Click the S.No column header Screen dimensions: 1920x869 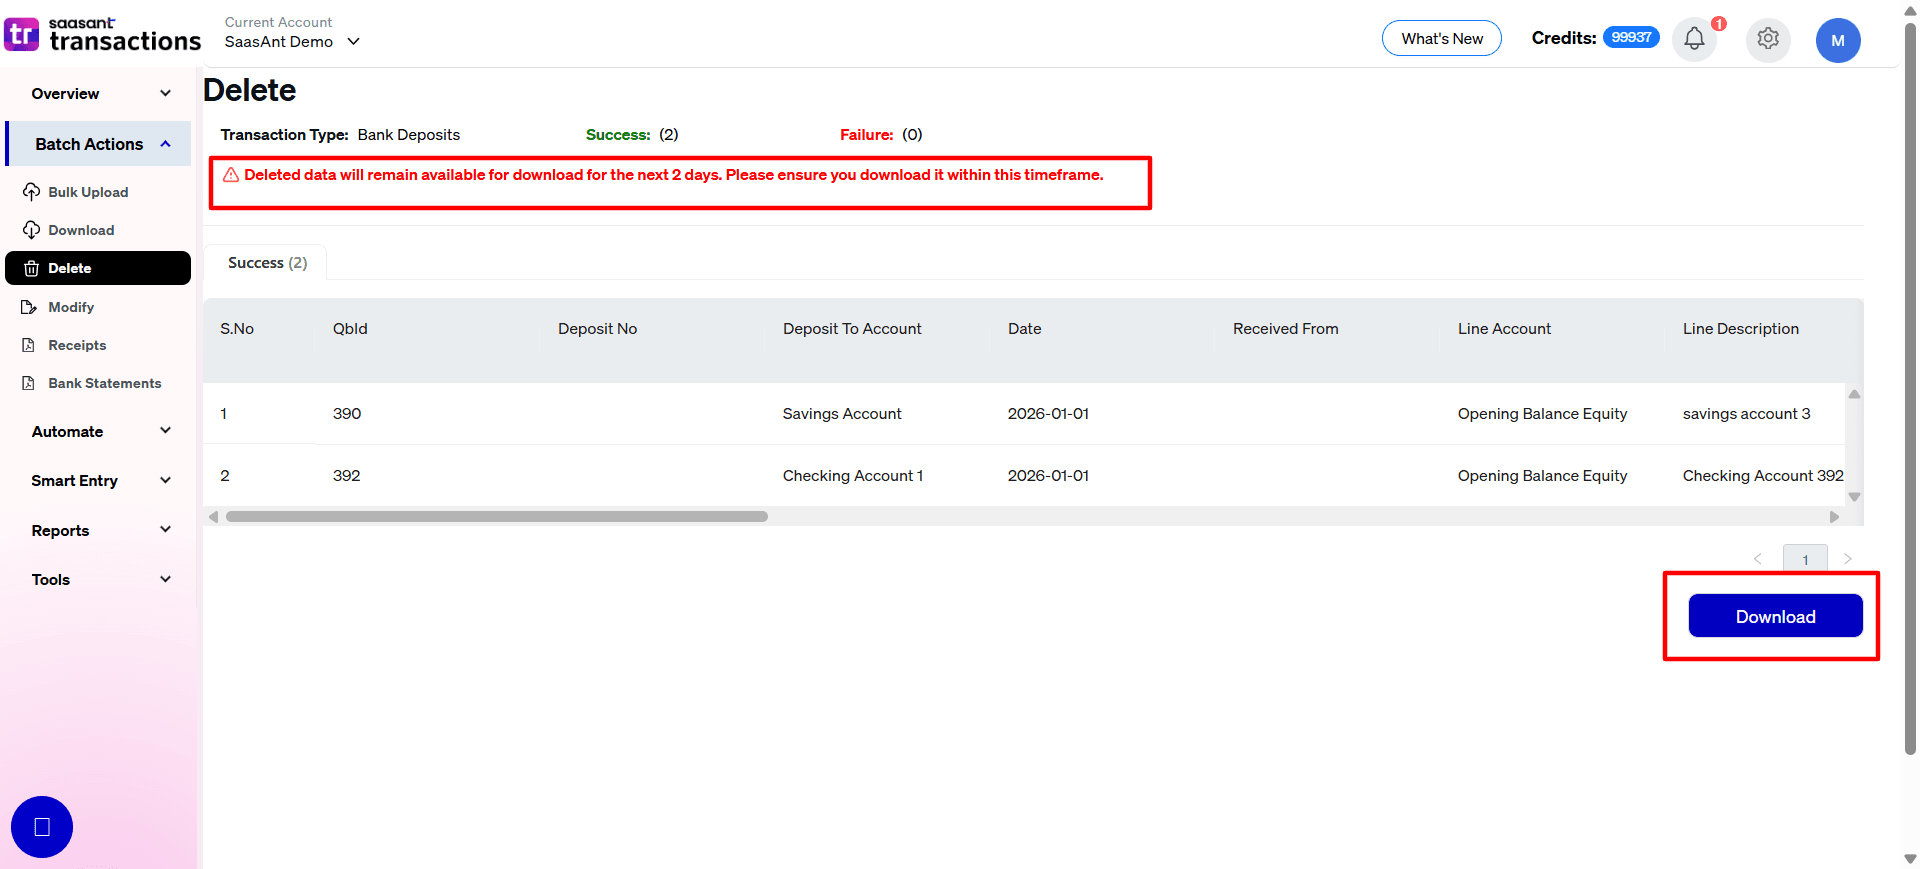coord(237,329)
